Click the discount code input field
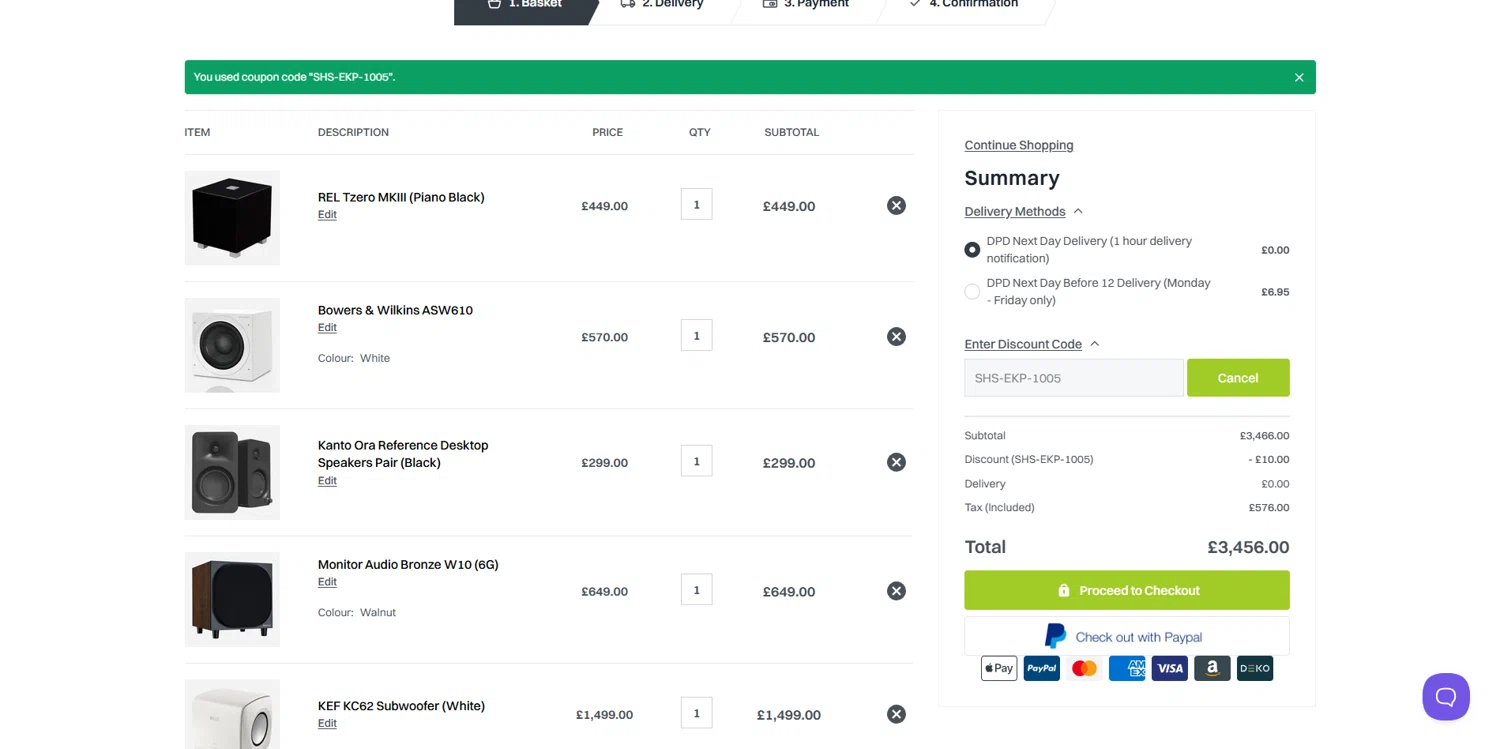Image resolution: width=1500 pixels, height=749 pixels. coord(1074,378)
